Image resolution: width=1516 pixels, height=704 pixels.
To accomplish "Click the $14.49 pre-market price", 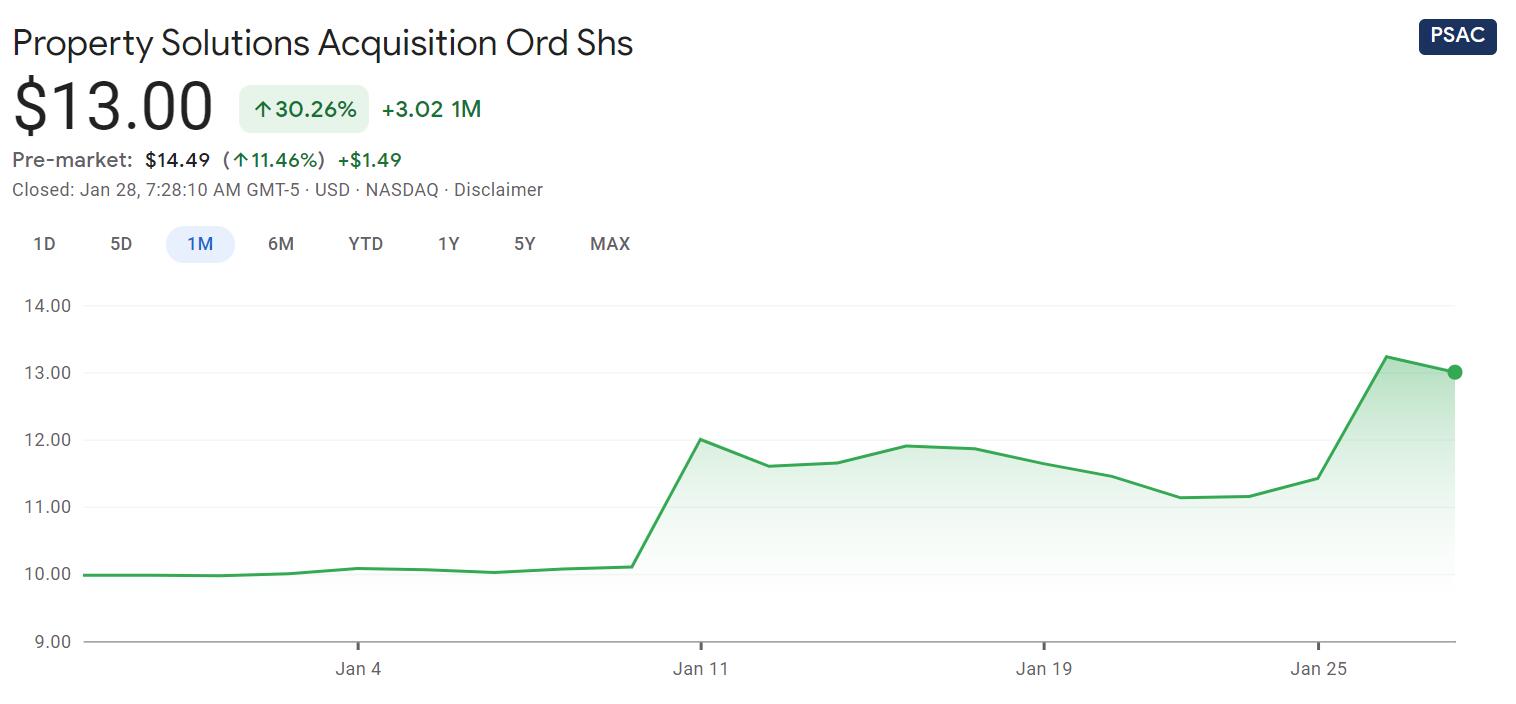I will coord(177,160).
